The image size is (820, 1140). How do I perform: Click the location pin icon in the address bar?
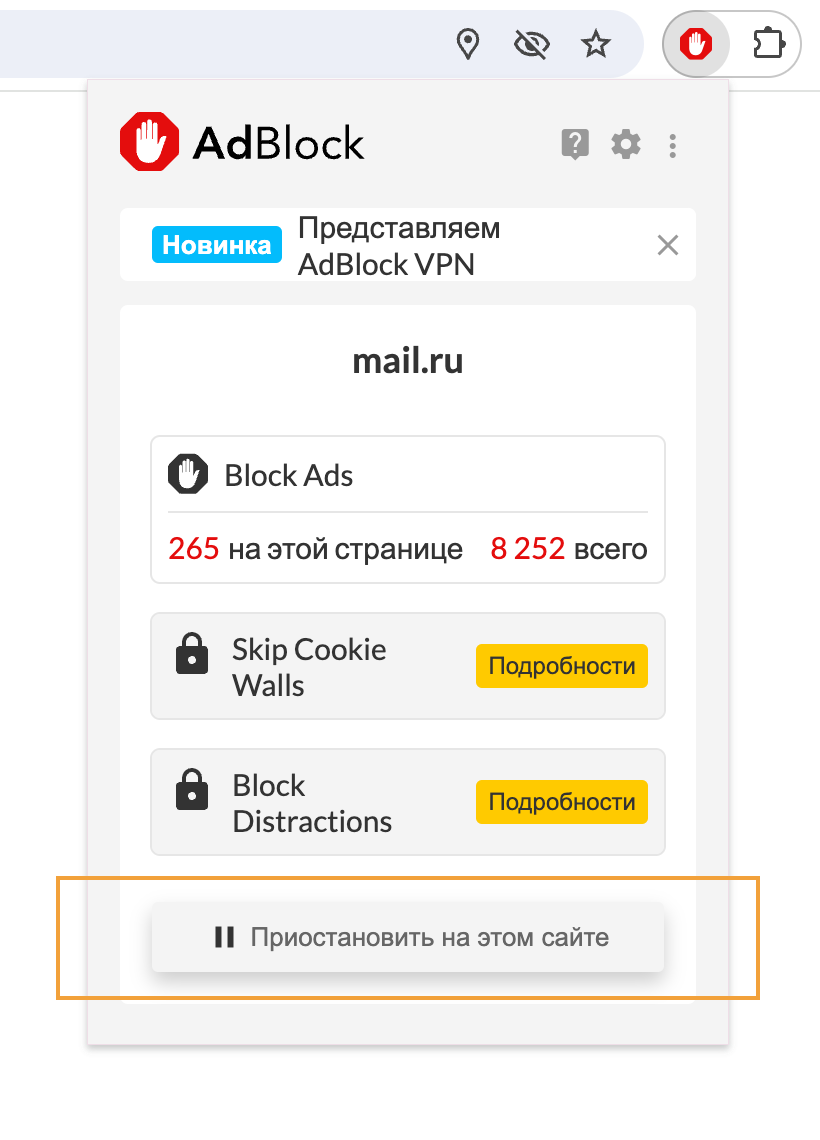click(x=467, y=44)
